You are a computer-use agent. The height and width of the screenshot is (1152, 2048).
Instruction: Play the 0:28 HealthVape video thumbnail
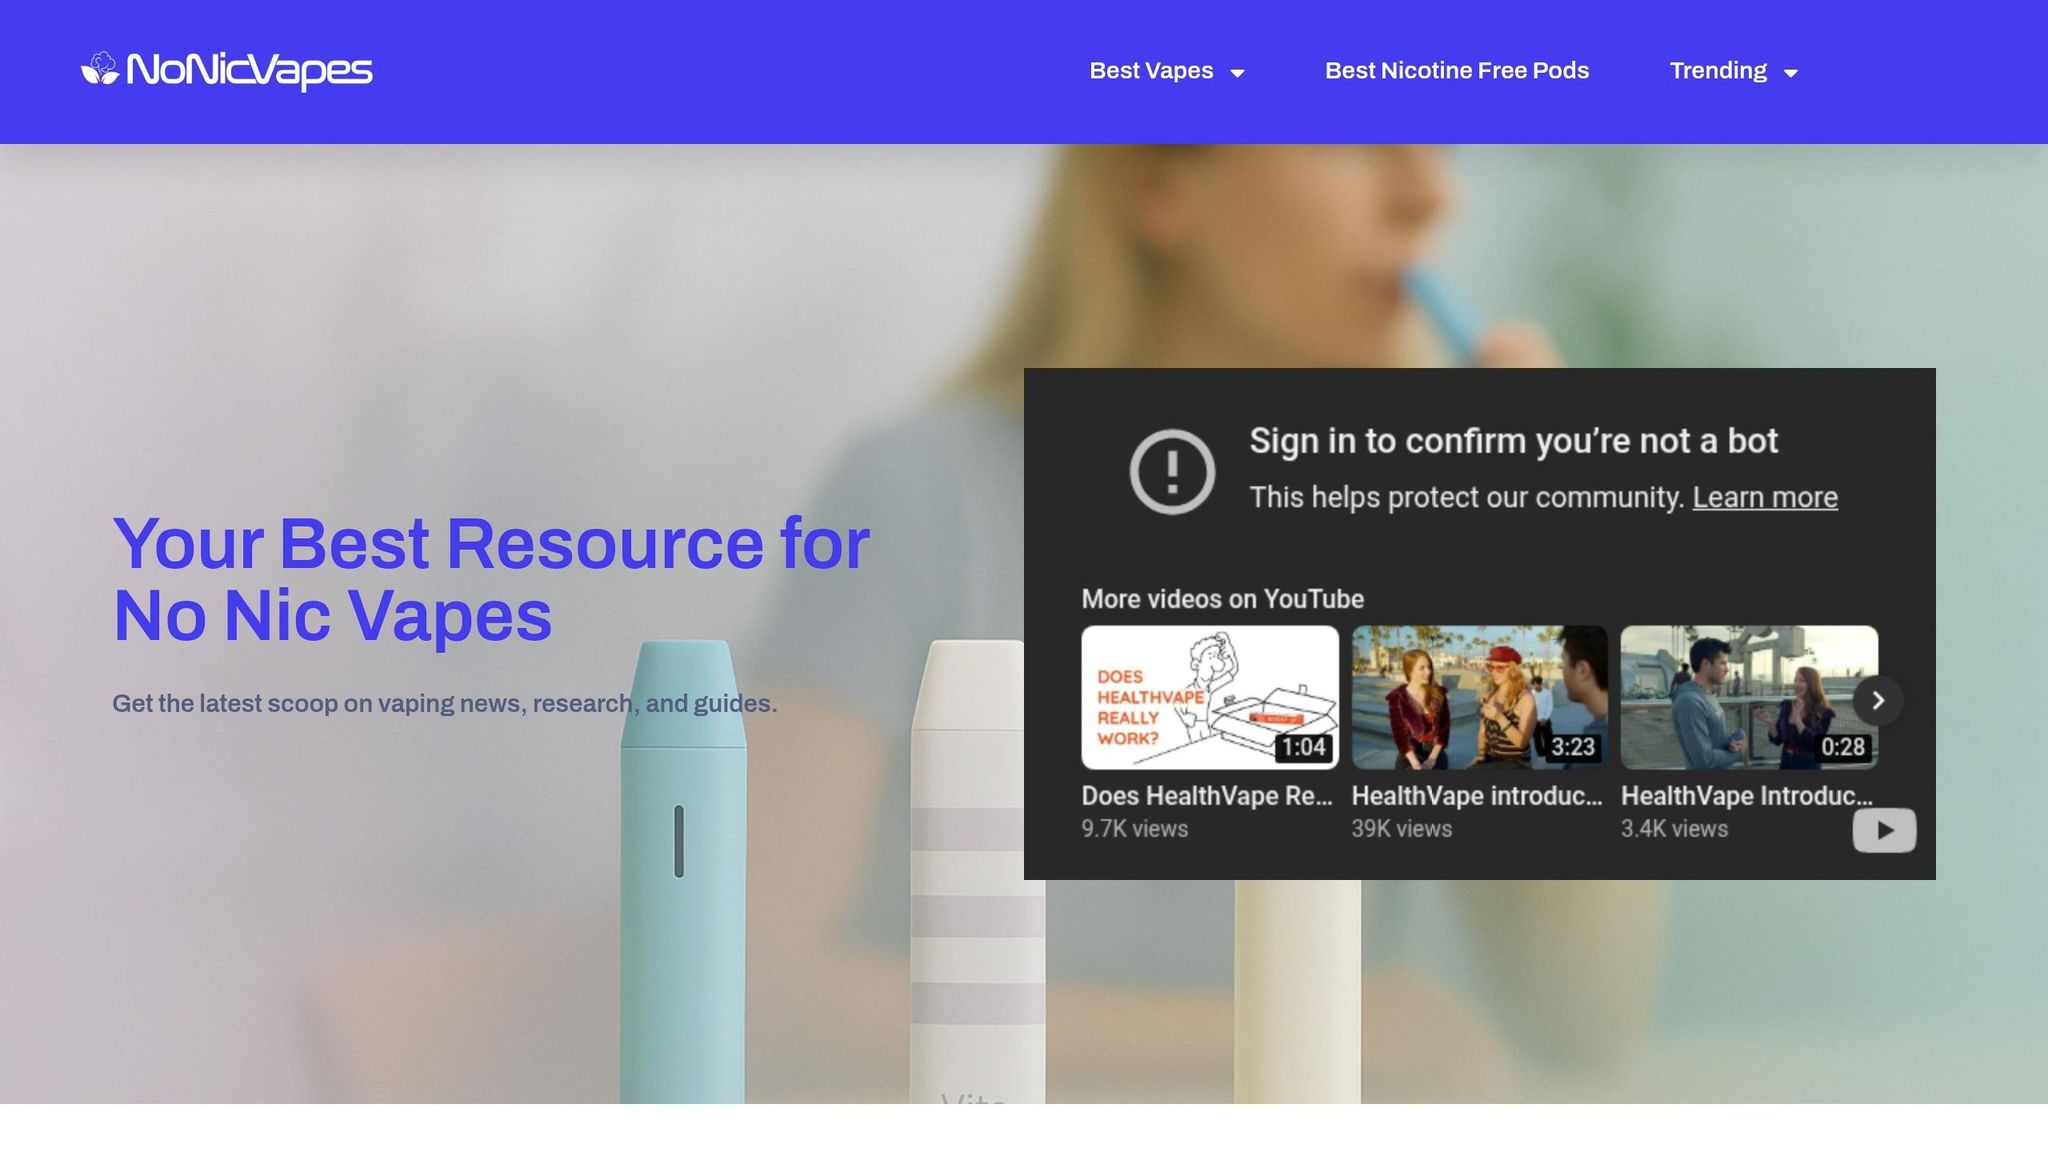pos(1749,697)
